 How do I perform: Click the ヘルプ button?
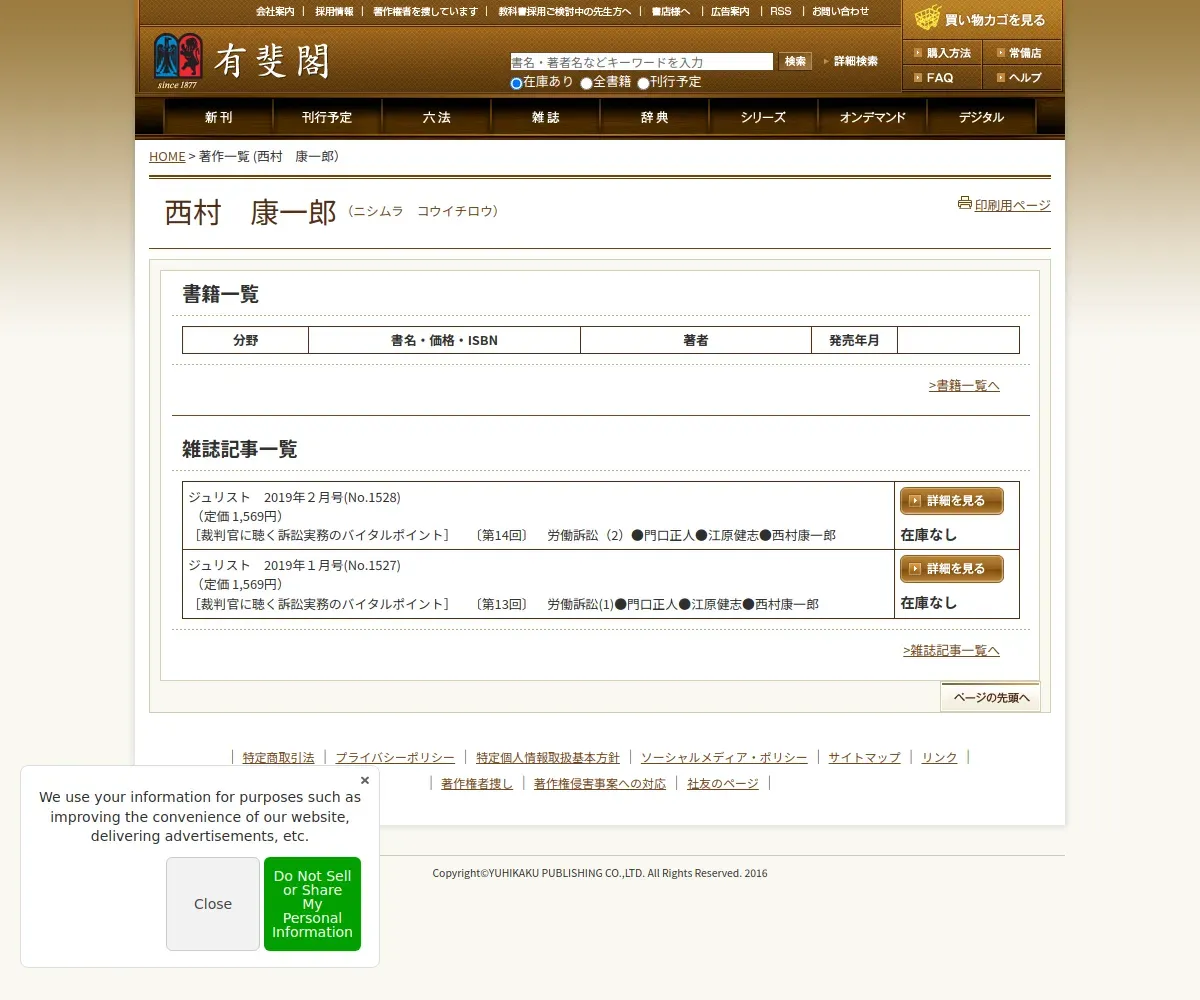pyautogui.click(x=1022, y=78)
